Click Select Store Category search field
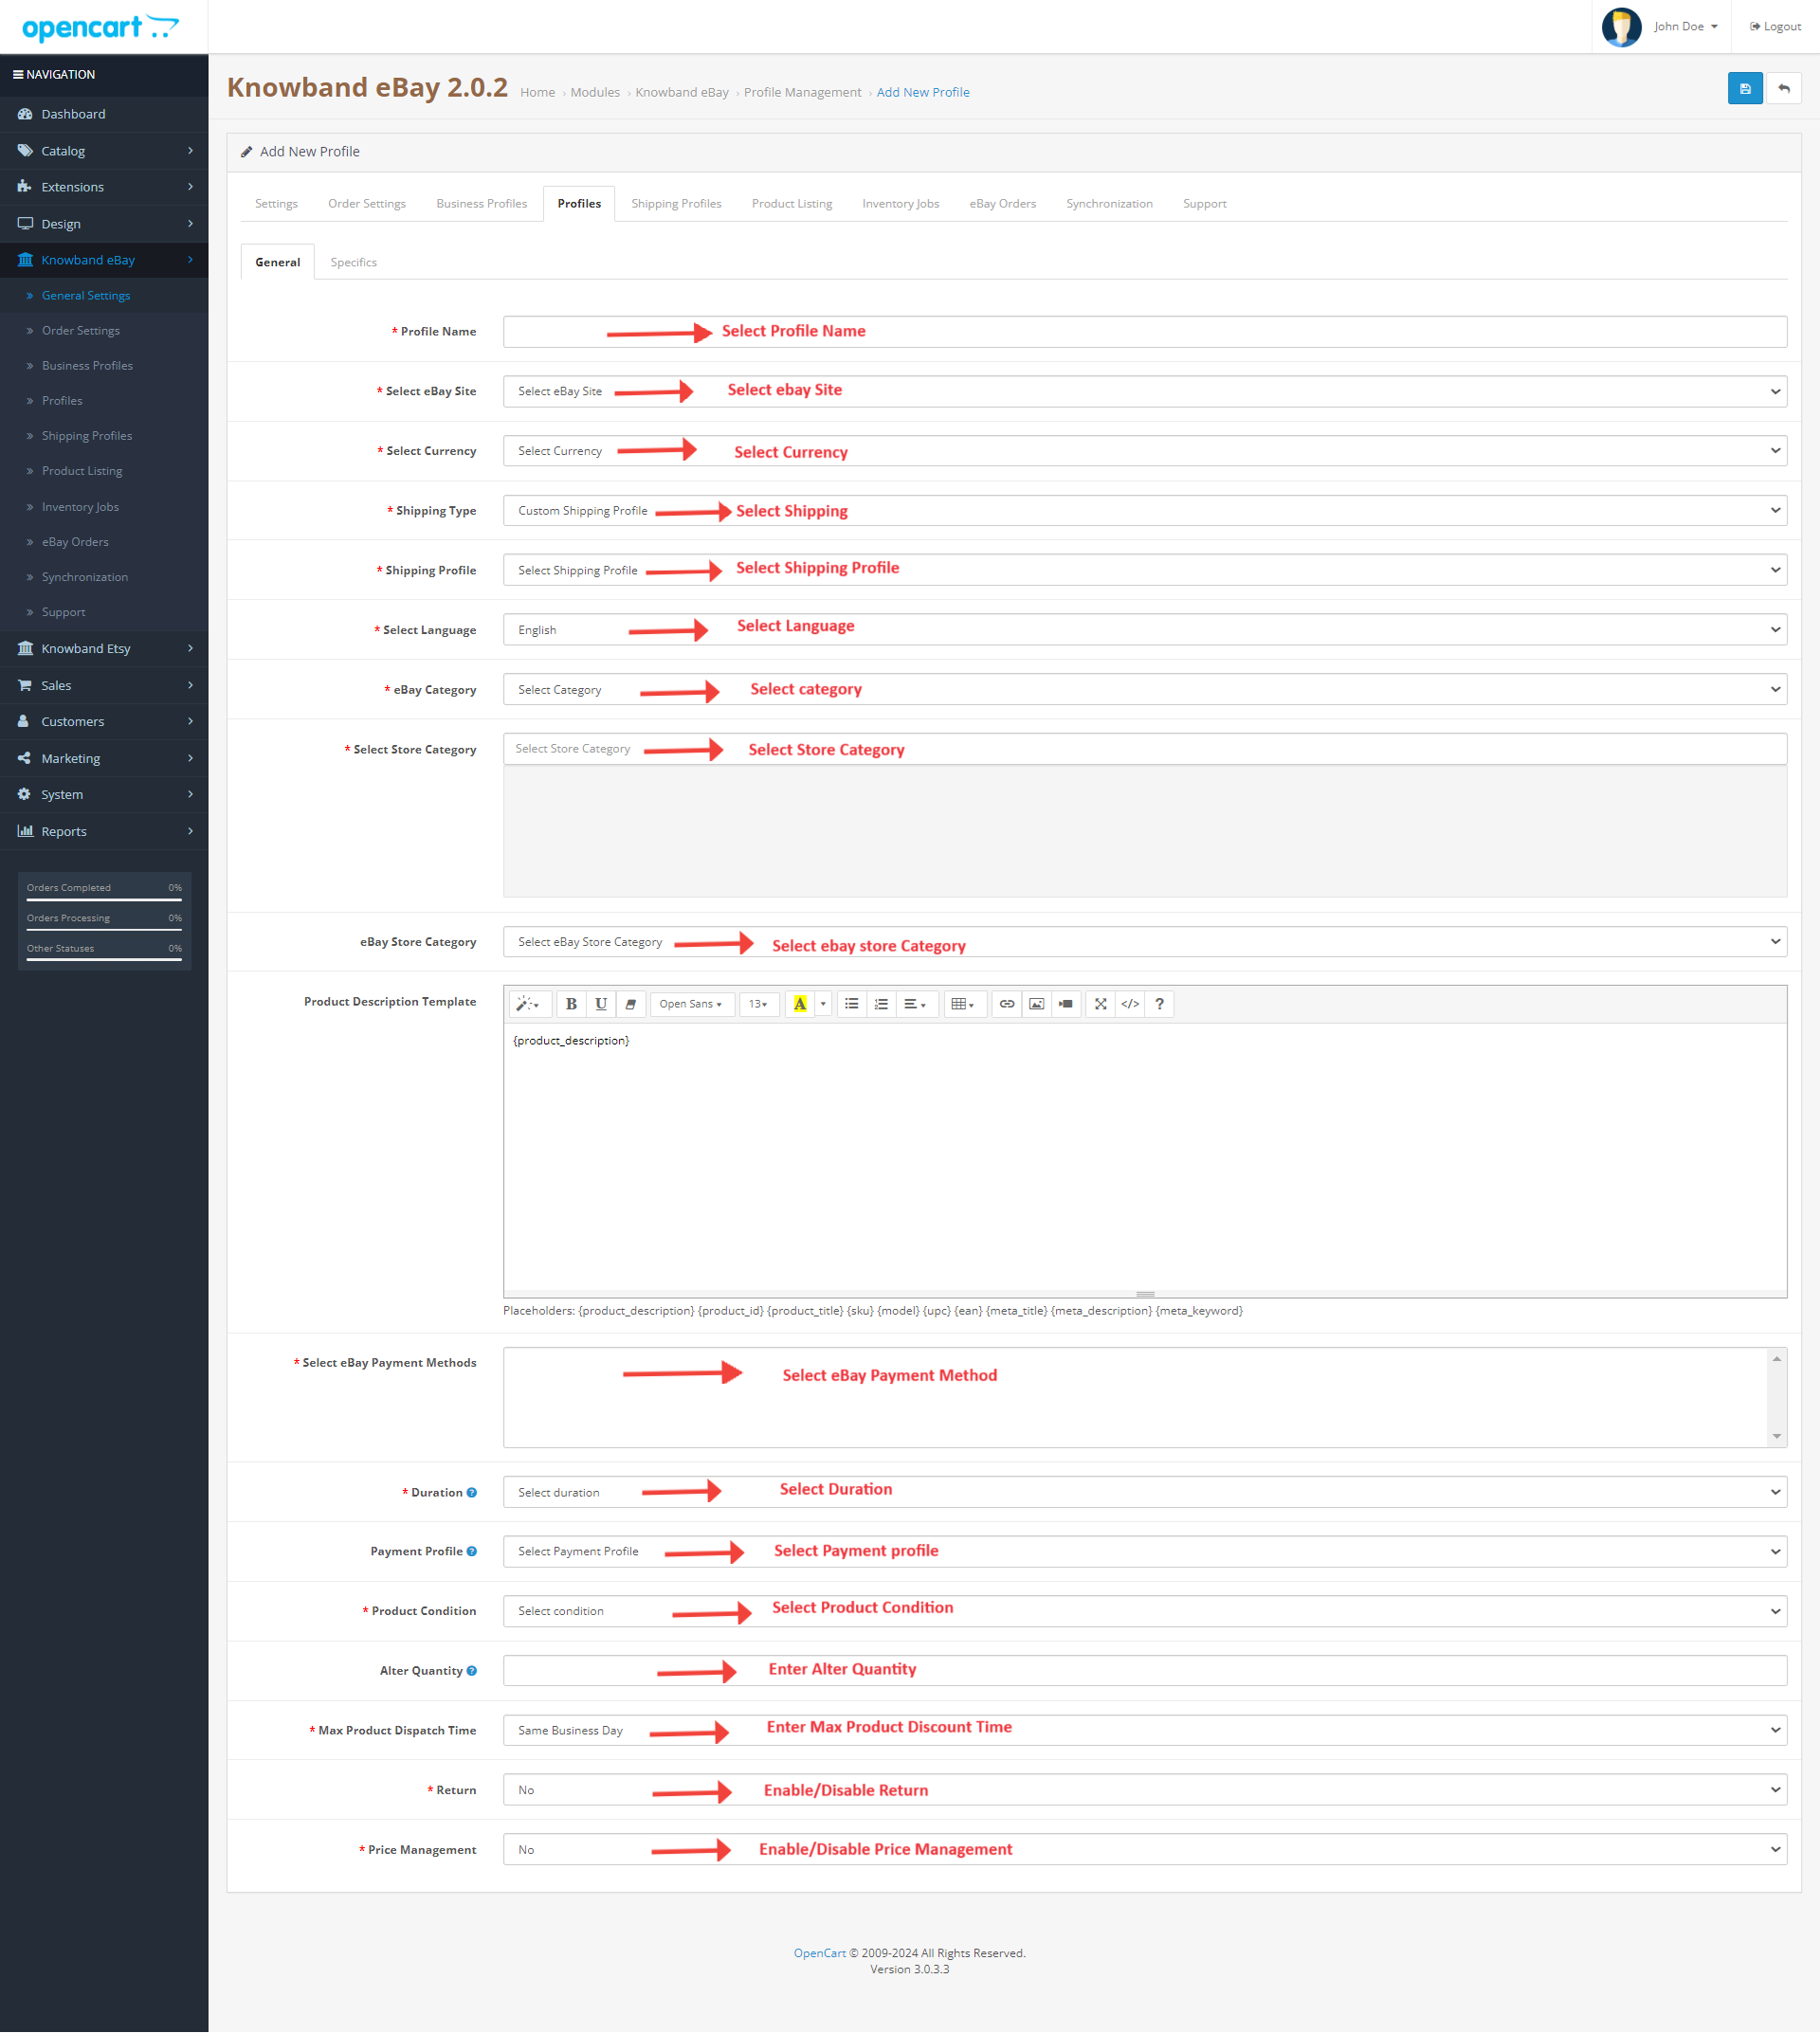 [x=1144, y=750]
